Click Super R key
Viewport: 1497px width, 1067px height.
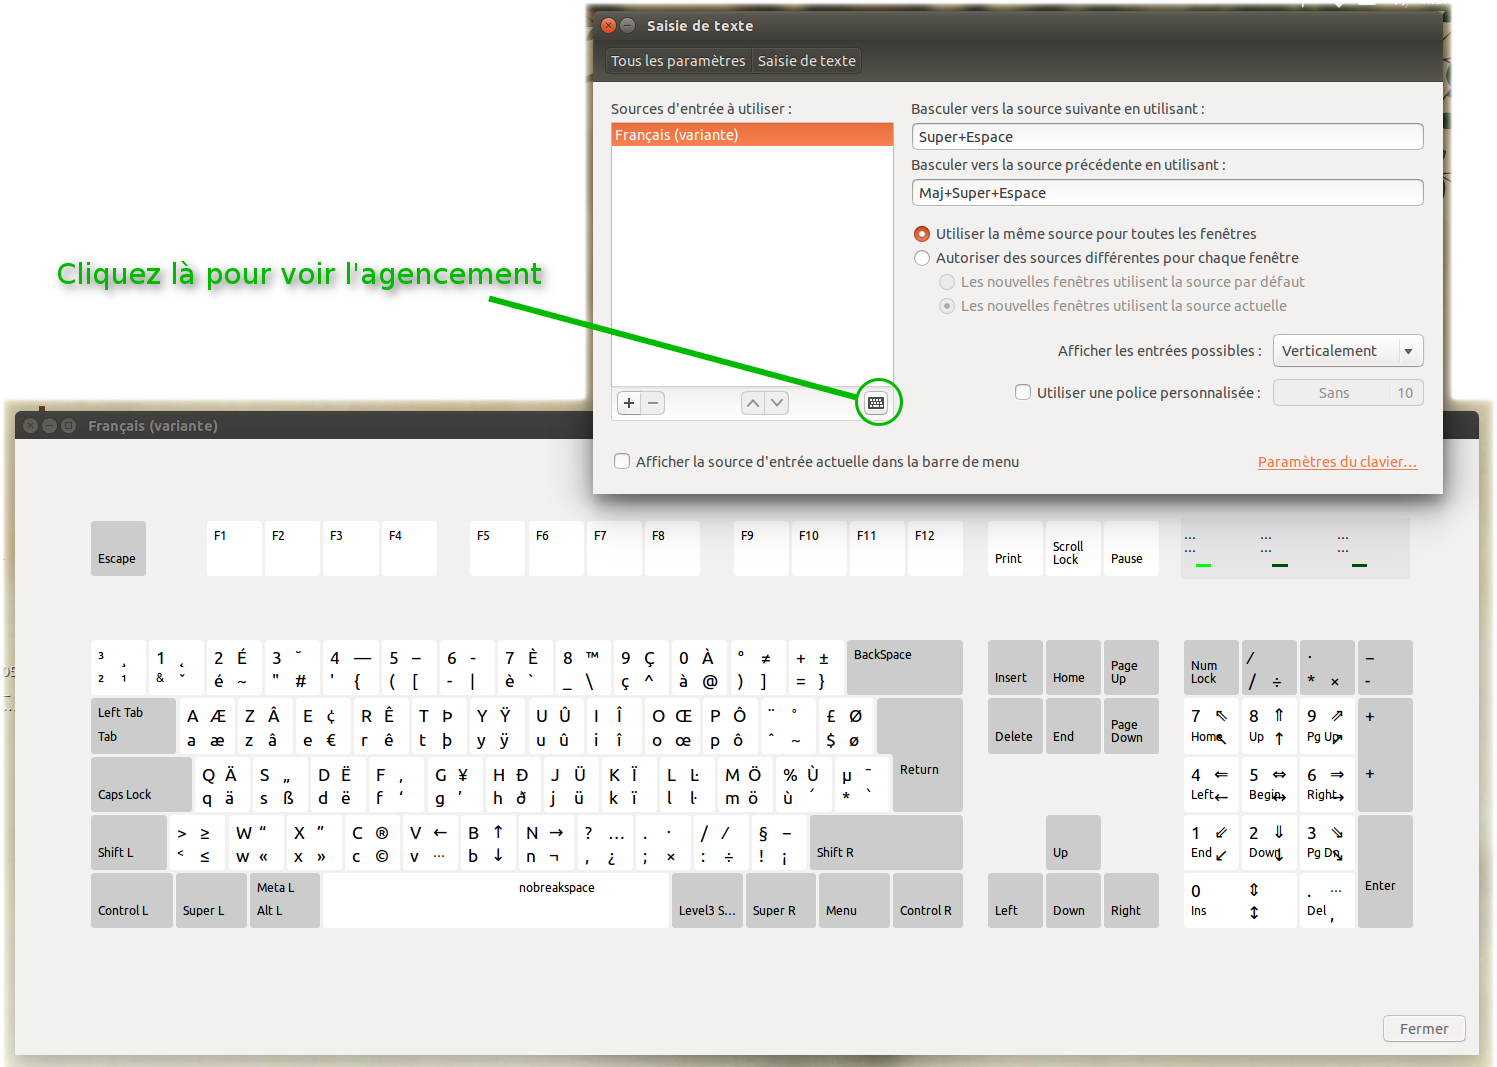(780, 900)
